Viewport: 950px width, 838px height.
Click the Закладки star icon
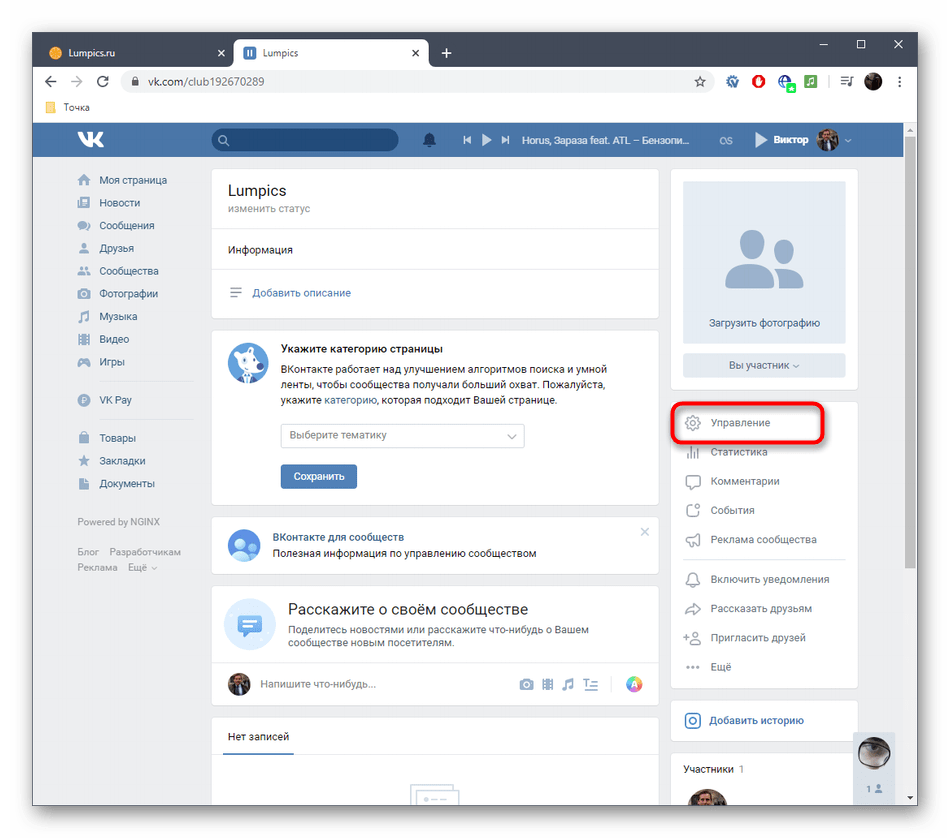coord(84,461)
